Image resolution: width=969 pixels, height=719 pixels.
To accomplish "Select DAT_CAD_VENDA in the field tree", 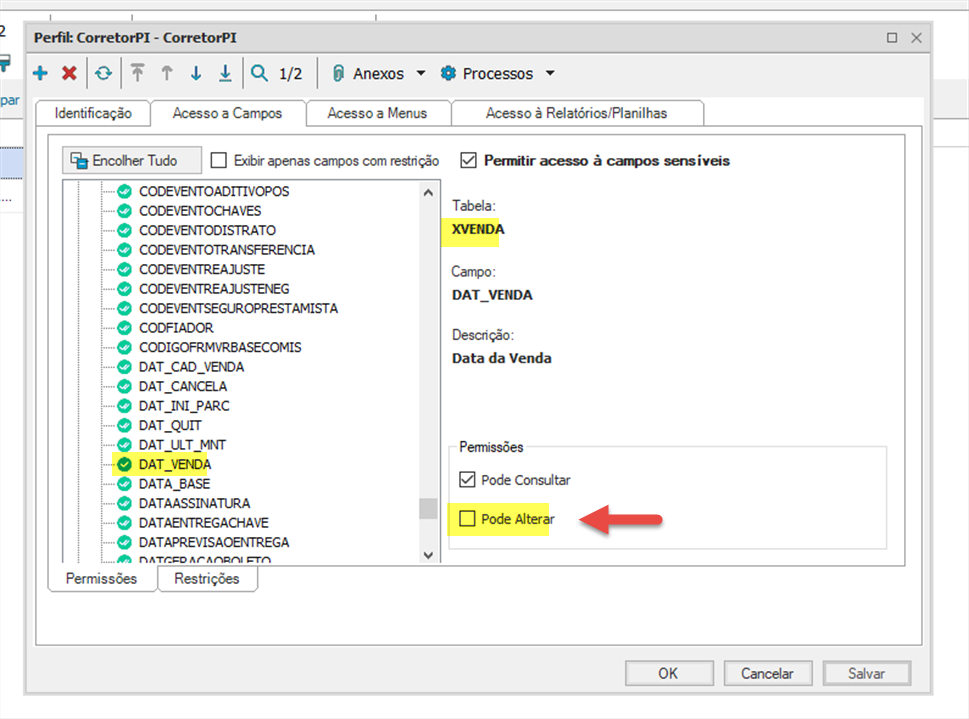I will (192, 367).
